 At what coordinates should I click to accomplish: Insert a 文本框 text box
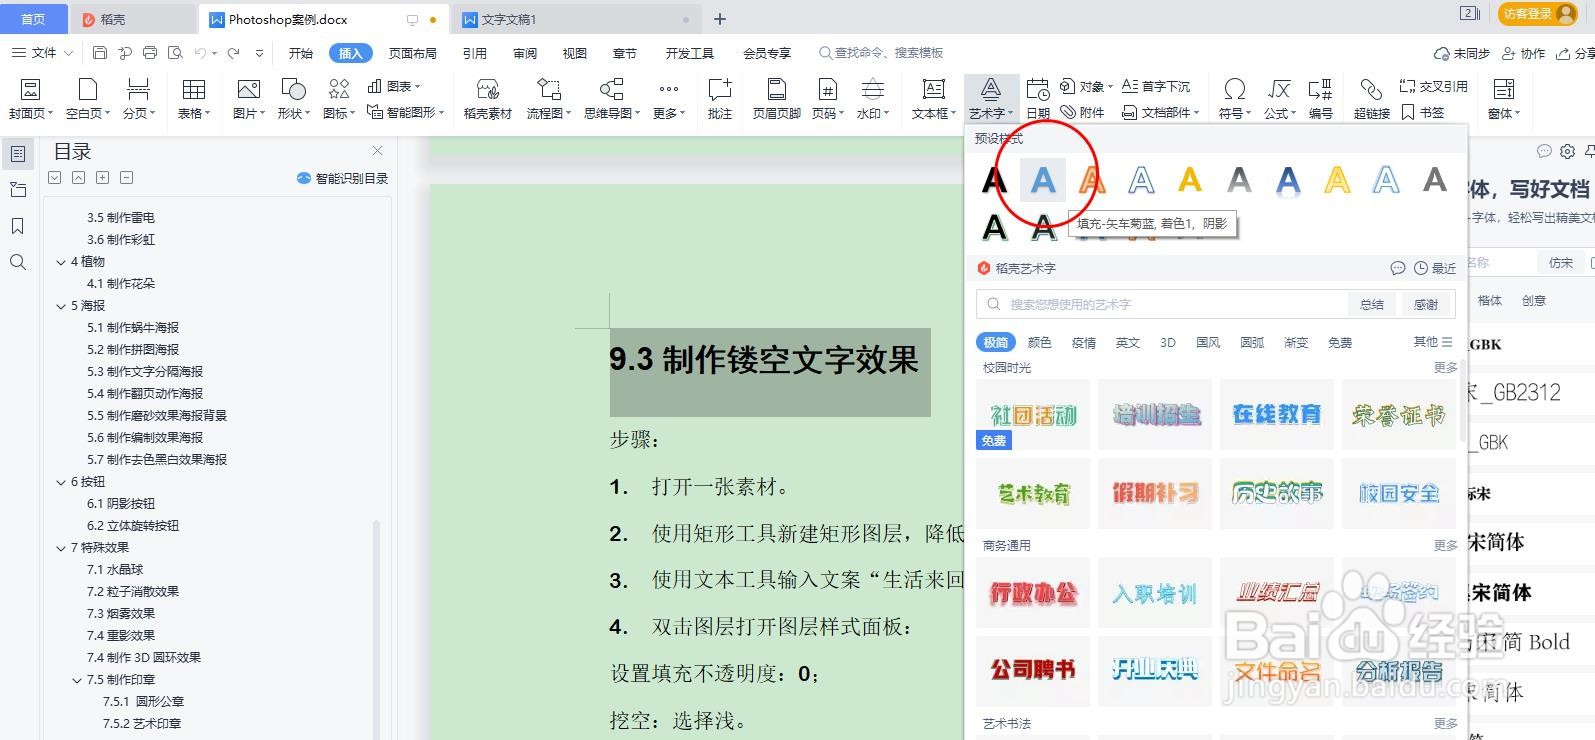934,99
